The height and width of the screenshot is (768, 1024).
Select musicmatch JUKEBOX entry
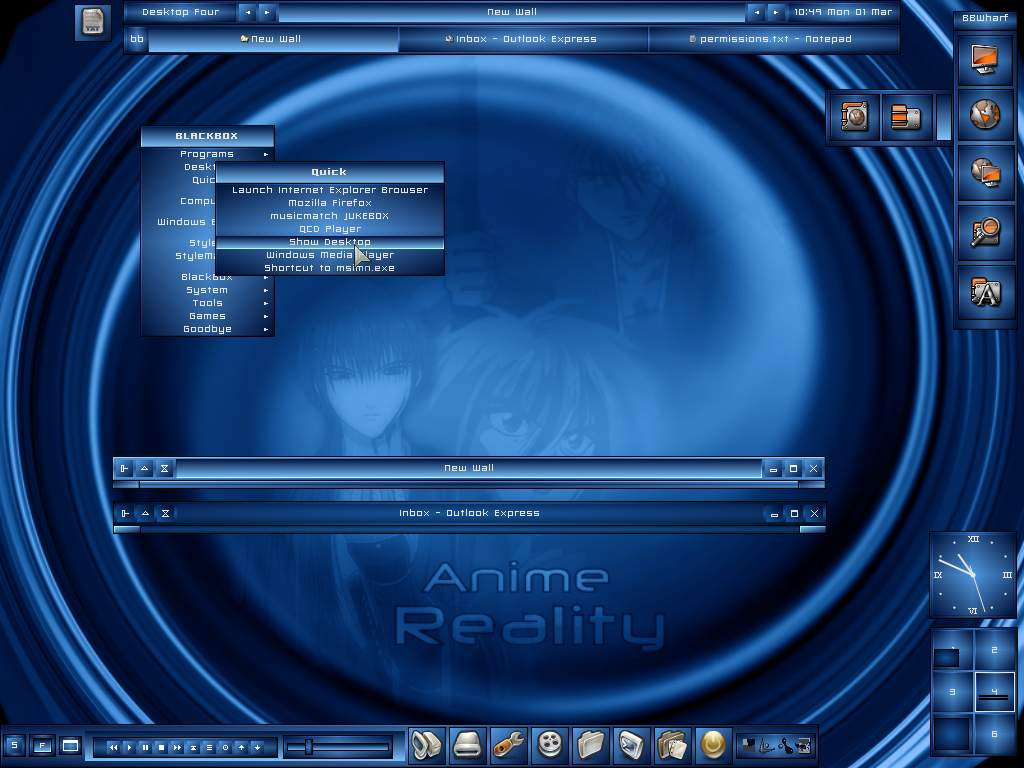(330, 216)
